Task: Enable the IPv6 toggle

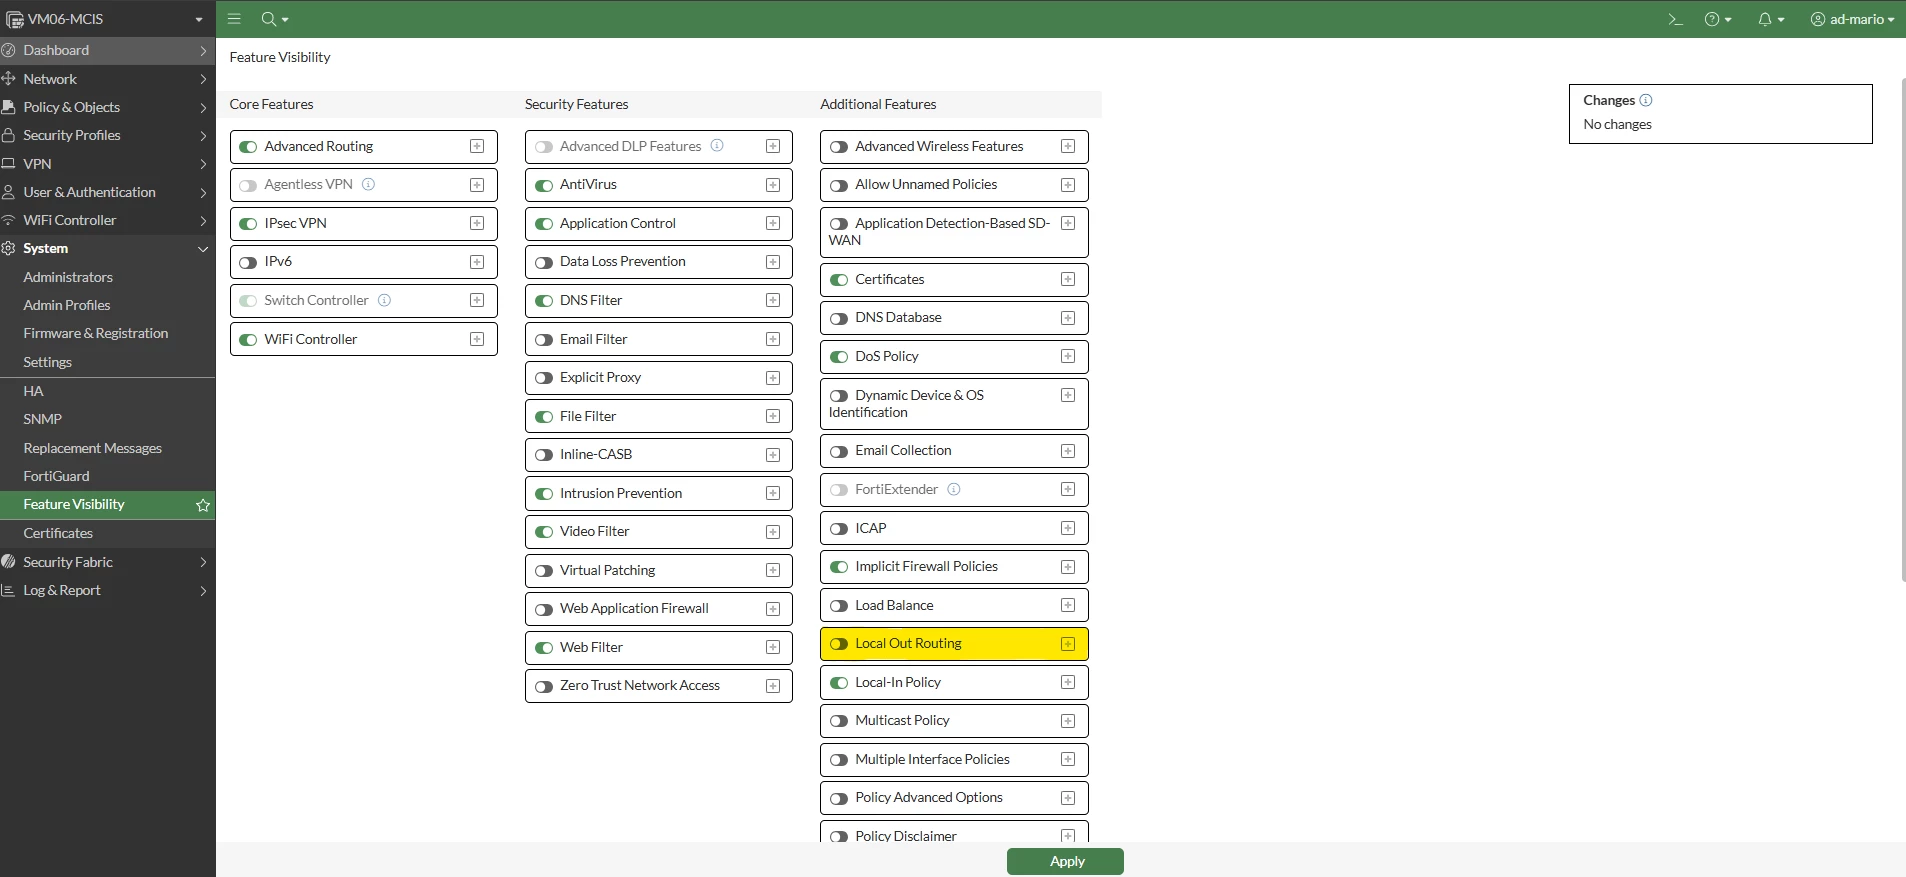Action: pyautogui.click(x=248, y=262)
